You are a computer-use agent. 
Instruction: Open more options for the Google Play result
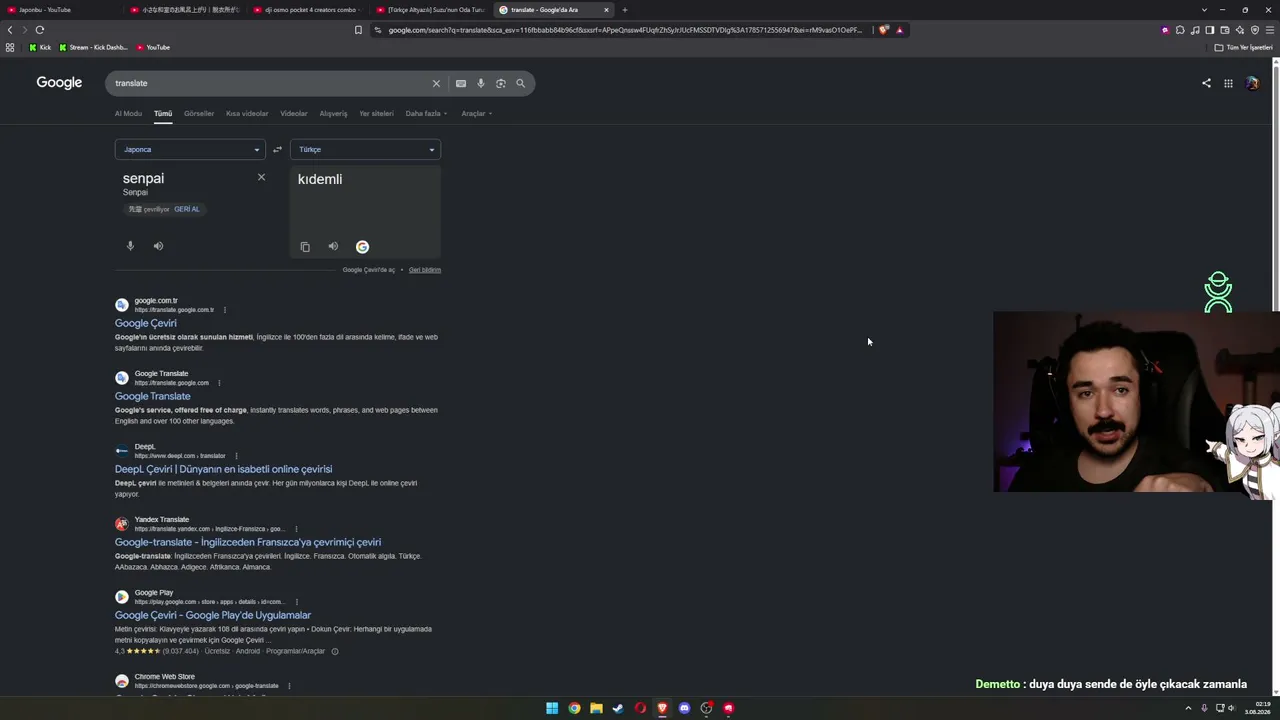pyautogui.click(x=296, y=602)
